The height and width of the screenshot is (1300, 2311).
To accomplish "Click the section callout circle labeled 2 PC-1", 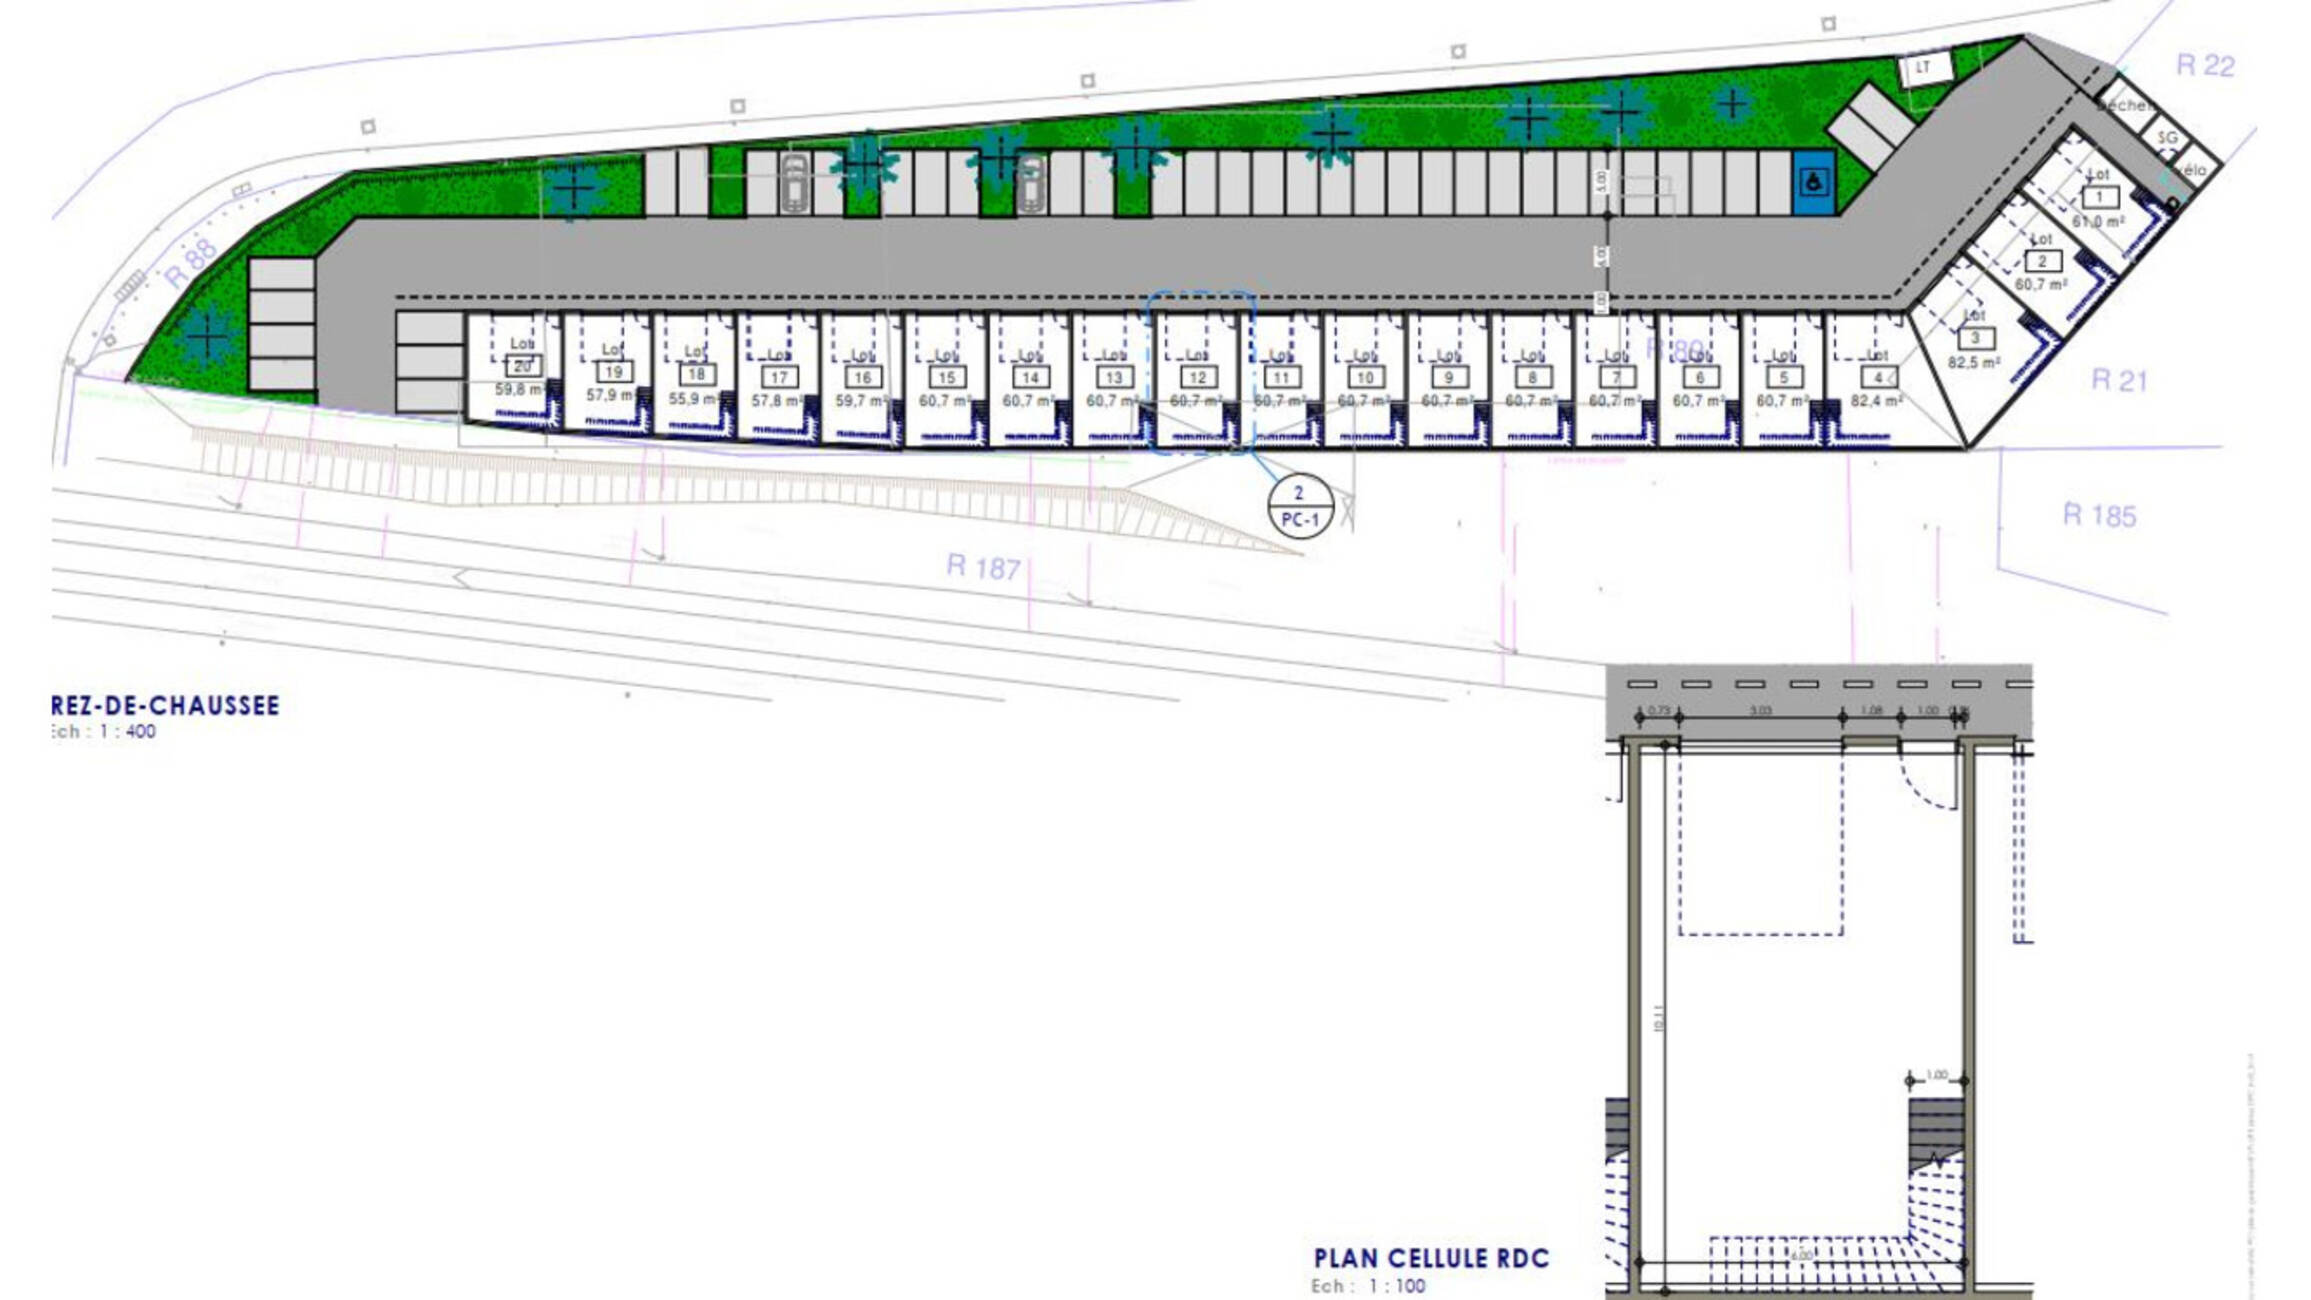I will click(x=1300, y=507).
